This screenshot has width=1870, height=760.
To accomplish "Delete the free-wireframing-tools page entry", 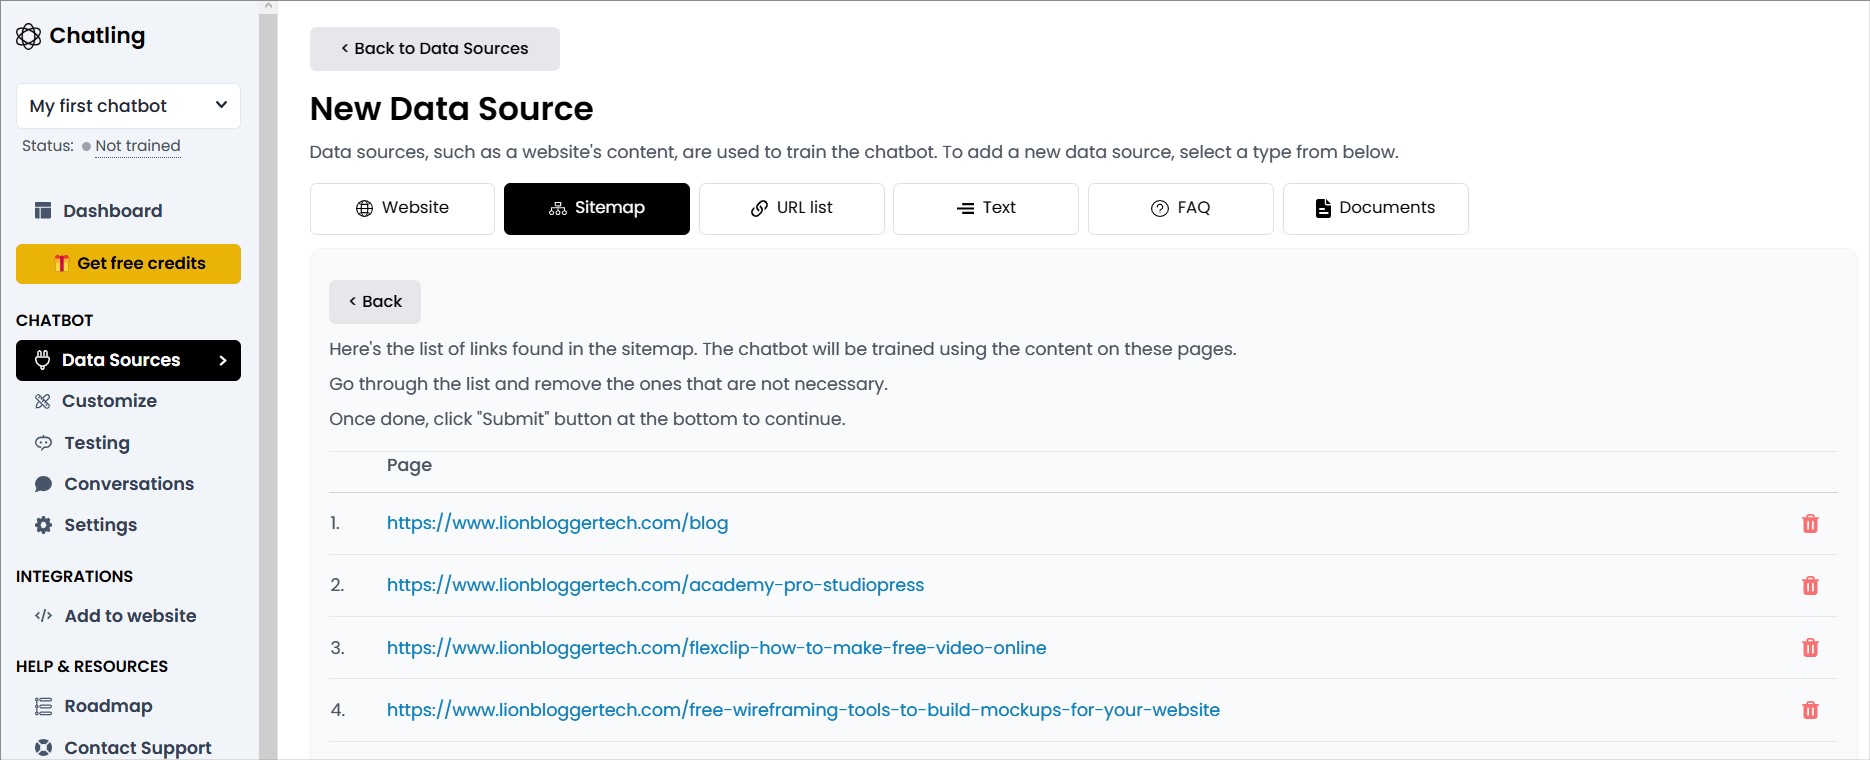I will pyautogui.click(x=1809, y=710).
